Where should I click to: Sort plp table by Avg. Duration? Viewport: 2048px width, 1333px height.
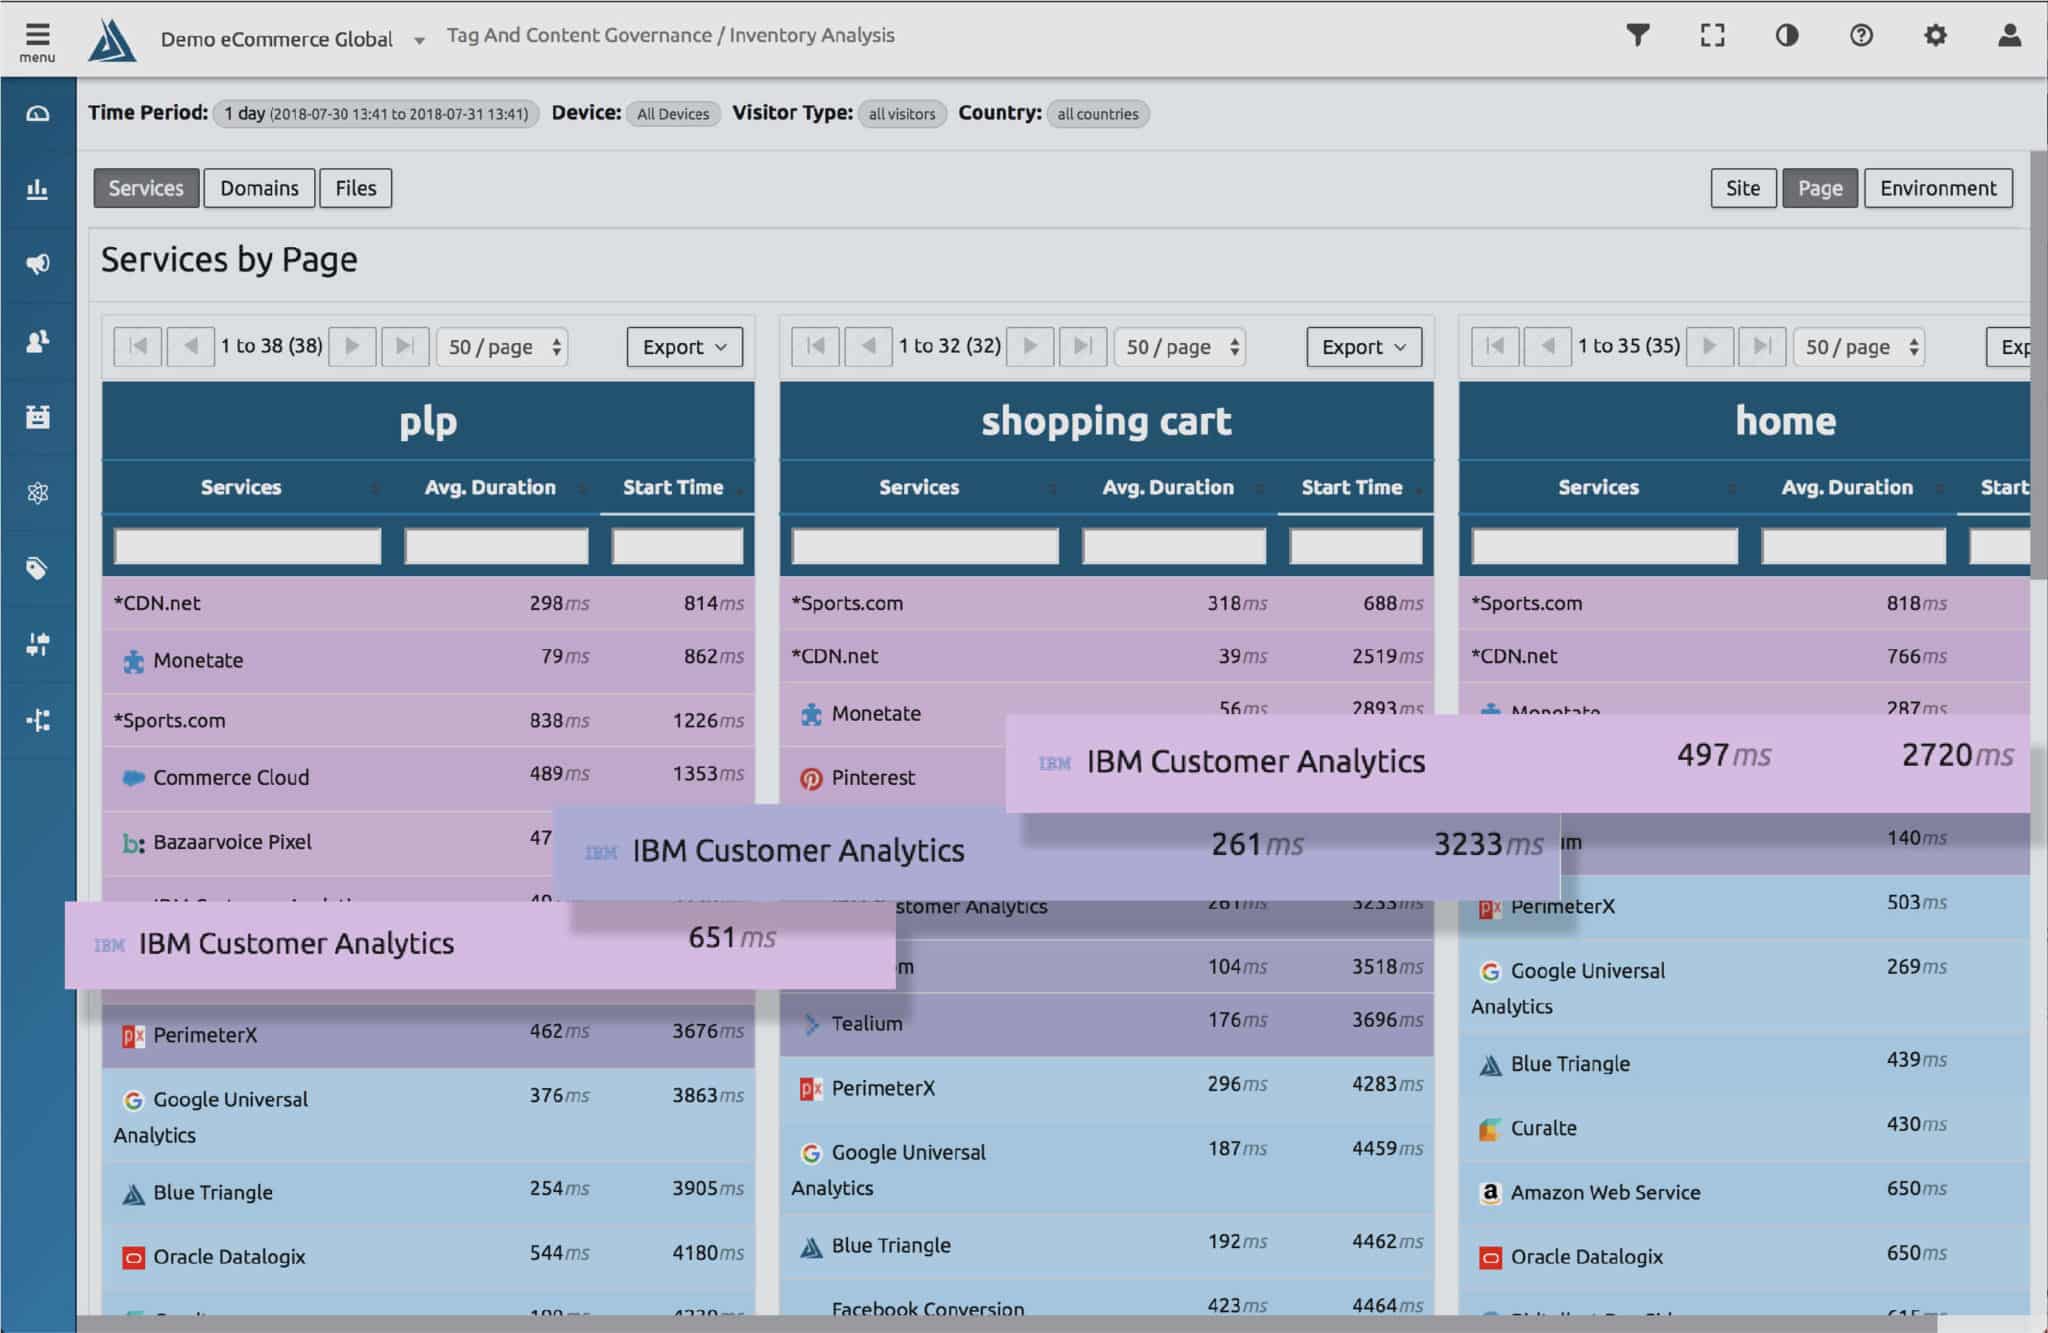coord(490,487)
